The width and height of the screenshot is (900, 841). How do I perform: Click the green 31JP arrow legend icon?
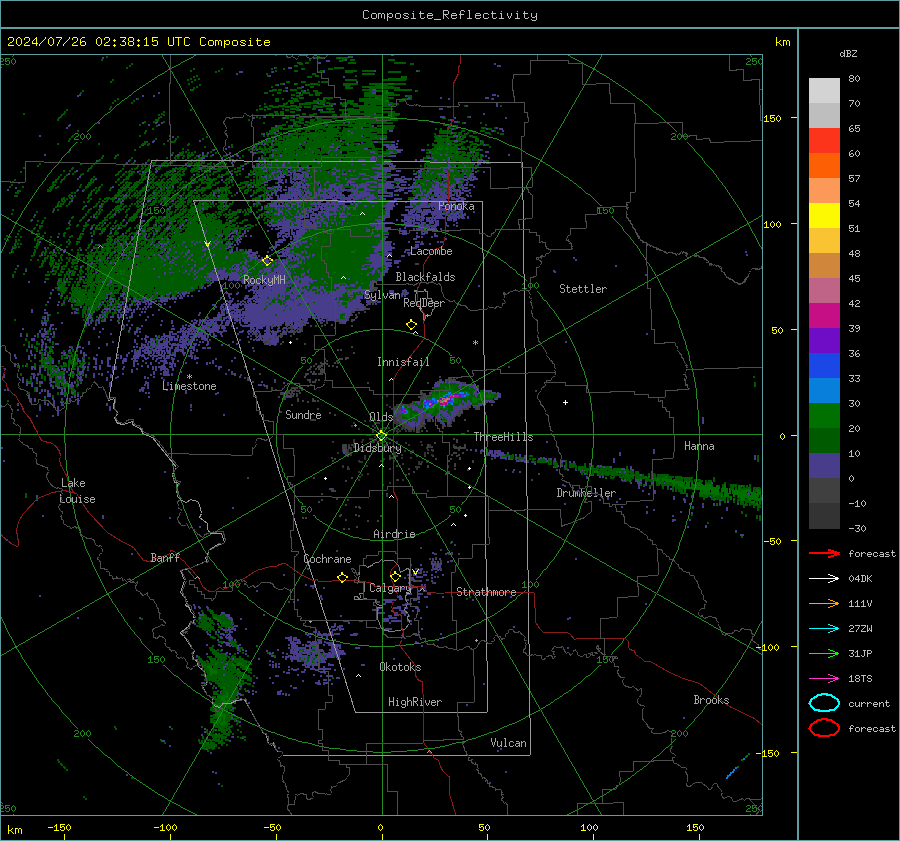[824, 653]
